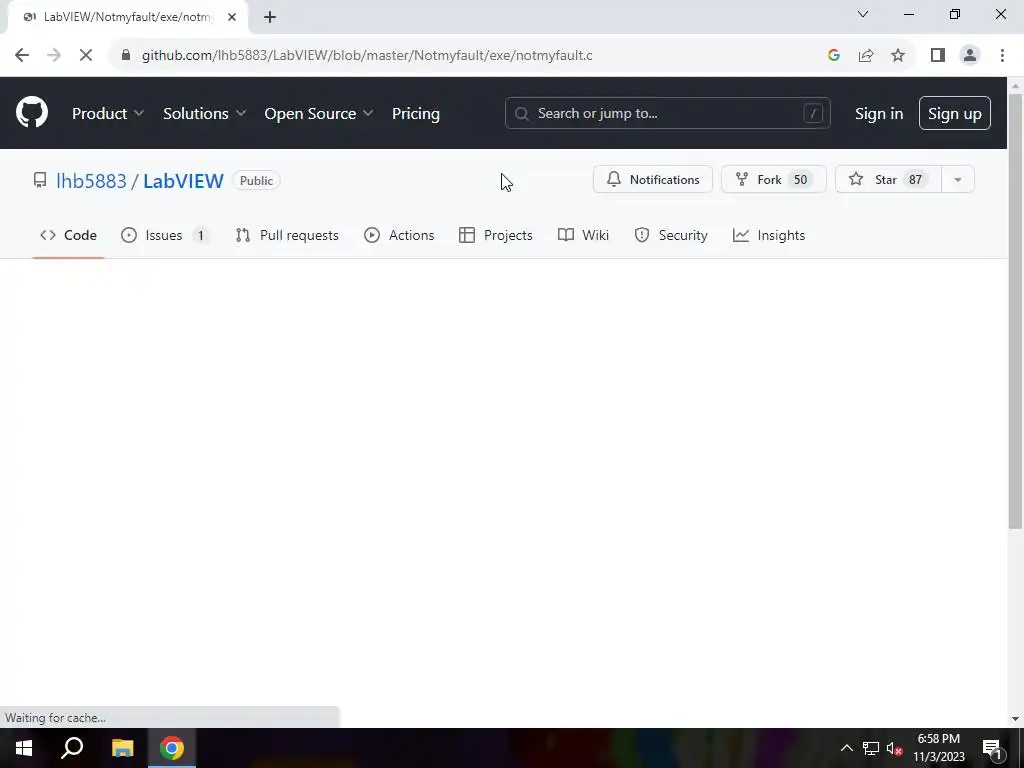The image size is (1024, 768).
Task: Click the muted volume tray icon
Action: (894, 748)
